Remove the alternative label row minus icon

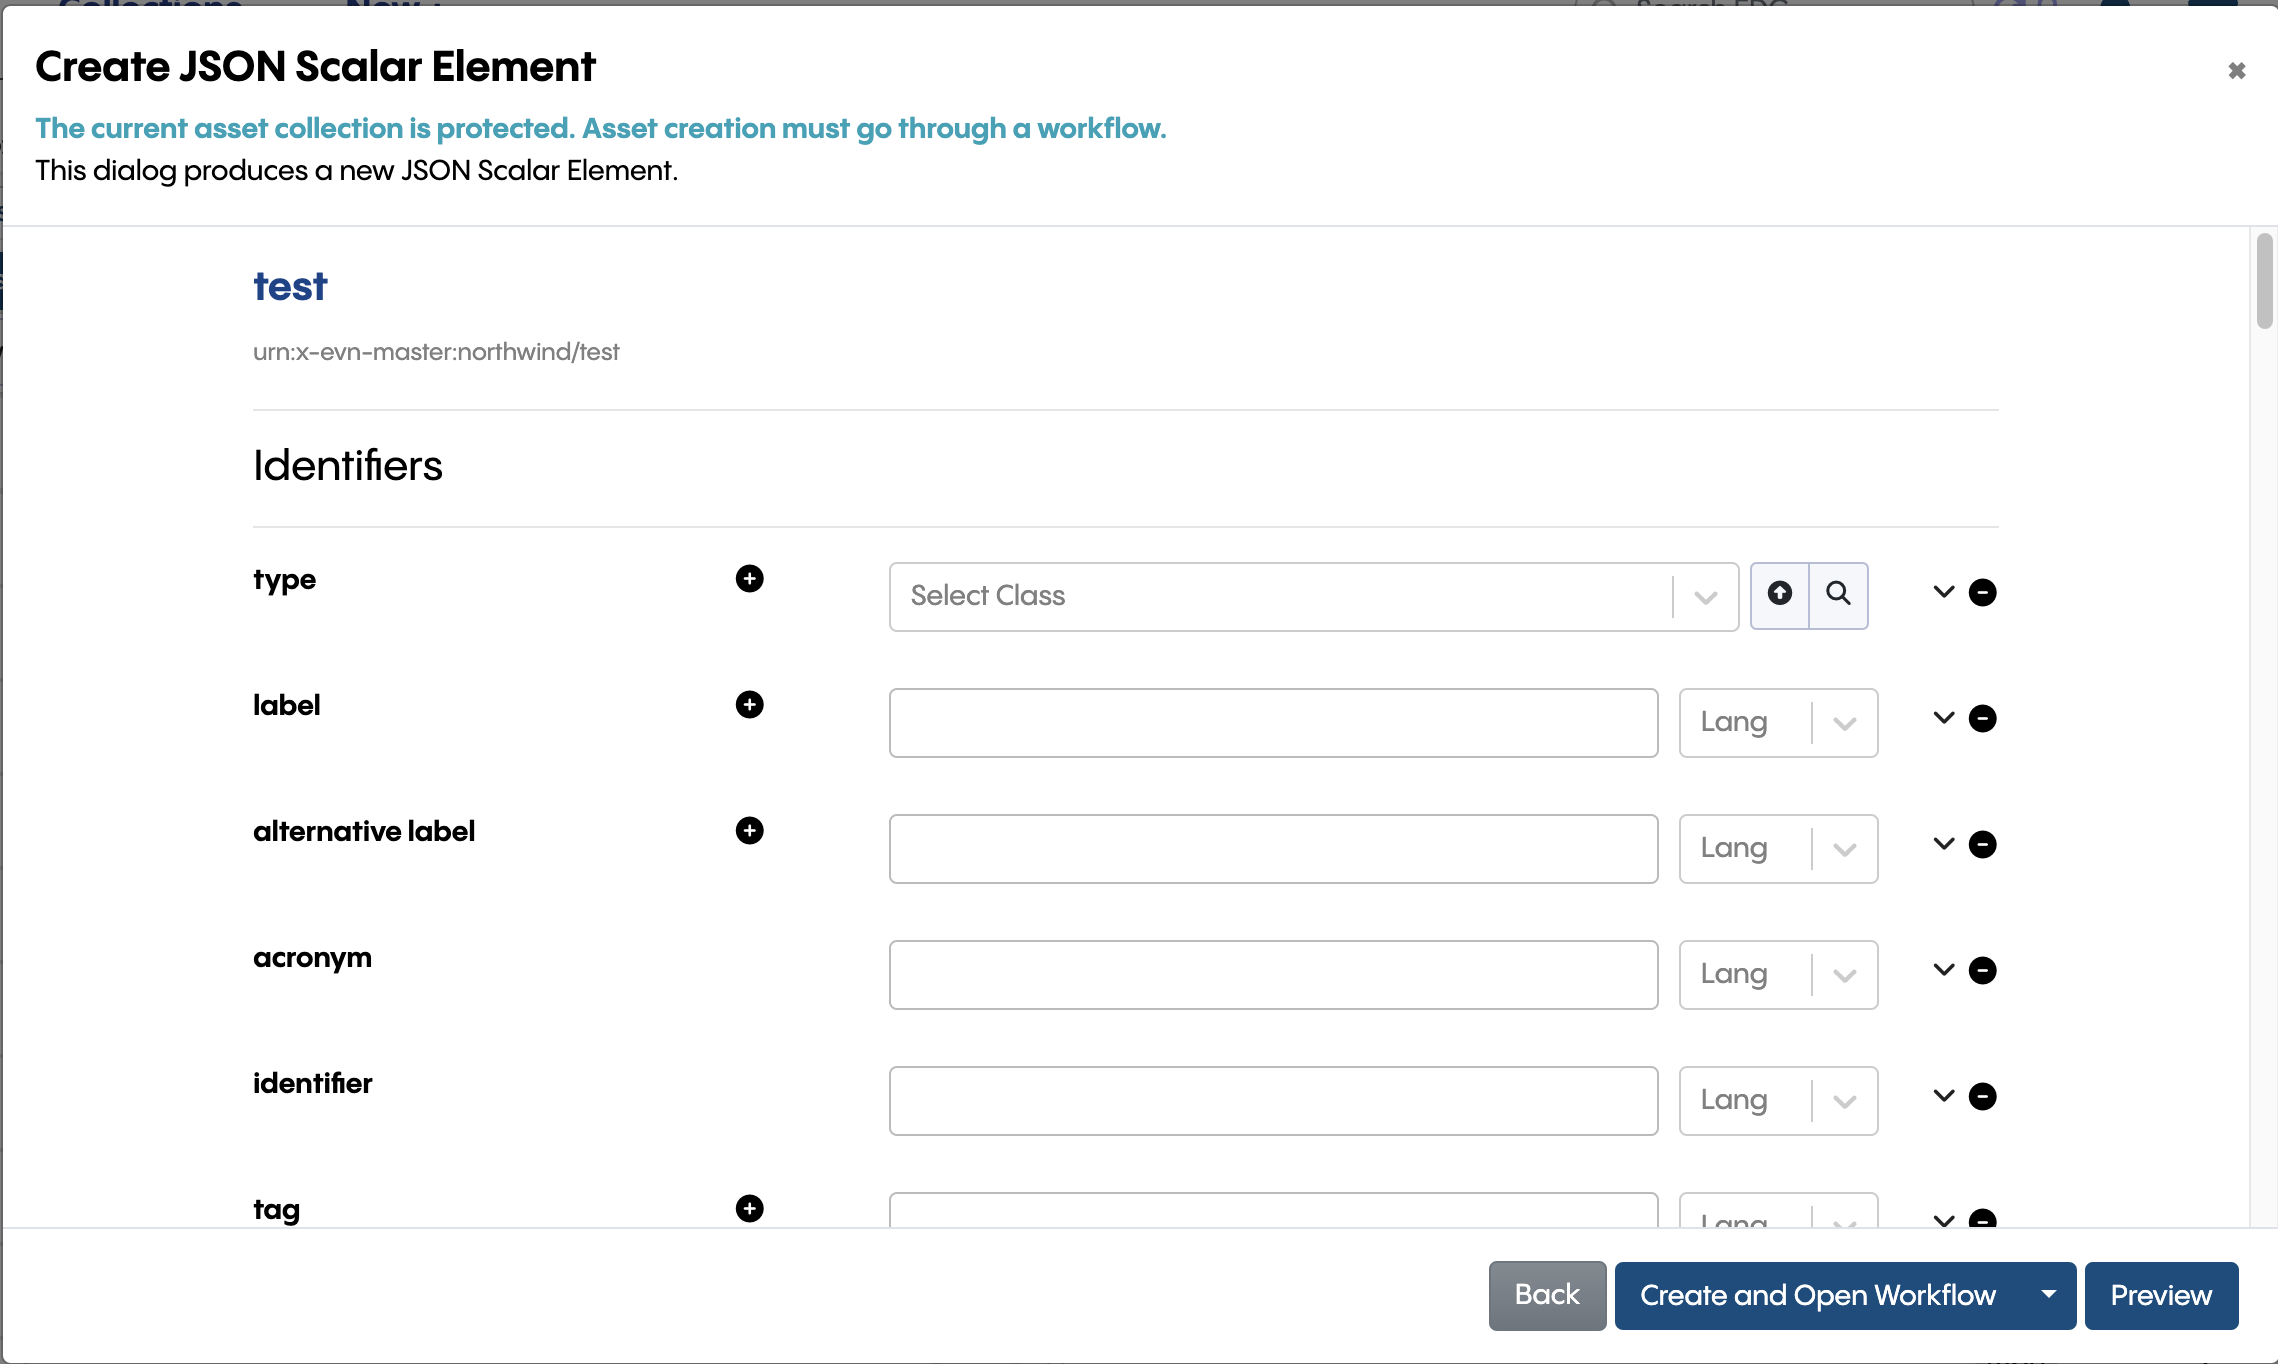1982,845
